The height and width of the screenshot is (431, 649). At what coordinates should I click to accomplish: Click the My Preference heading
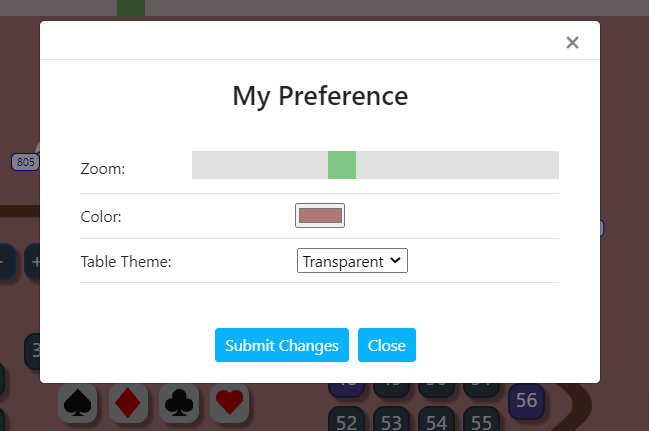pos(320,96)
